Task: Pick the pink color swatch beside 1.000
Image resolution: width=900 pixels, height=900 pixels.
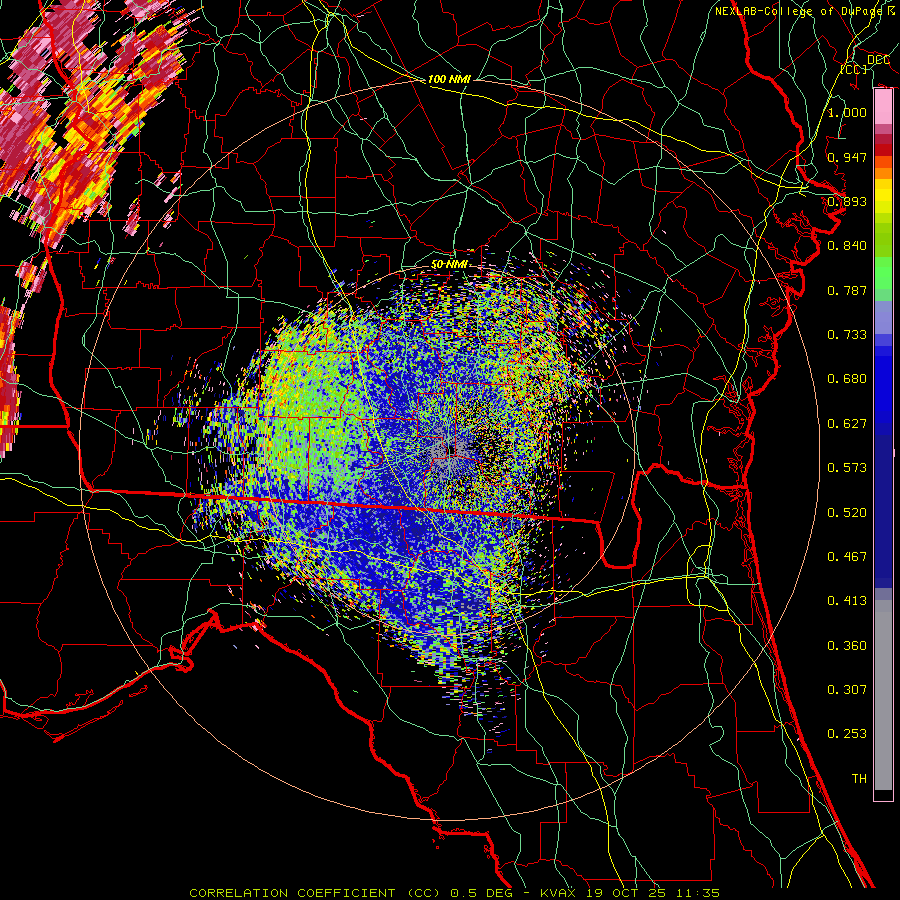Action: [x=883, y=107]
